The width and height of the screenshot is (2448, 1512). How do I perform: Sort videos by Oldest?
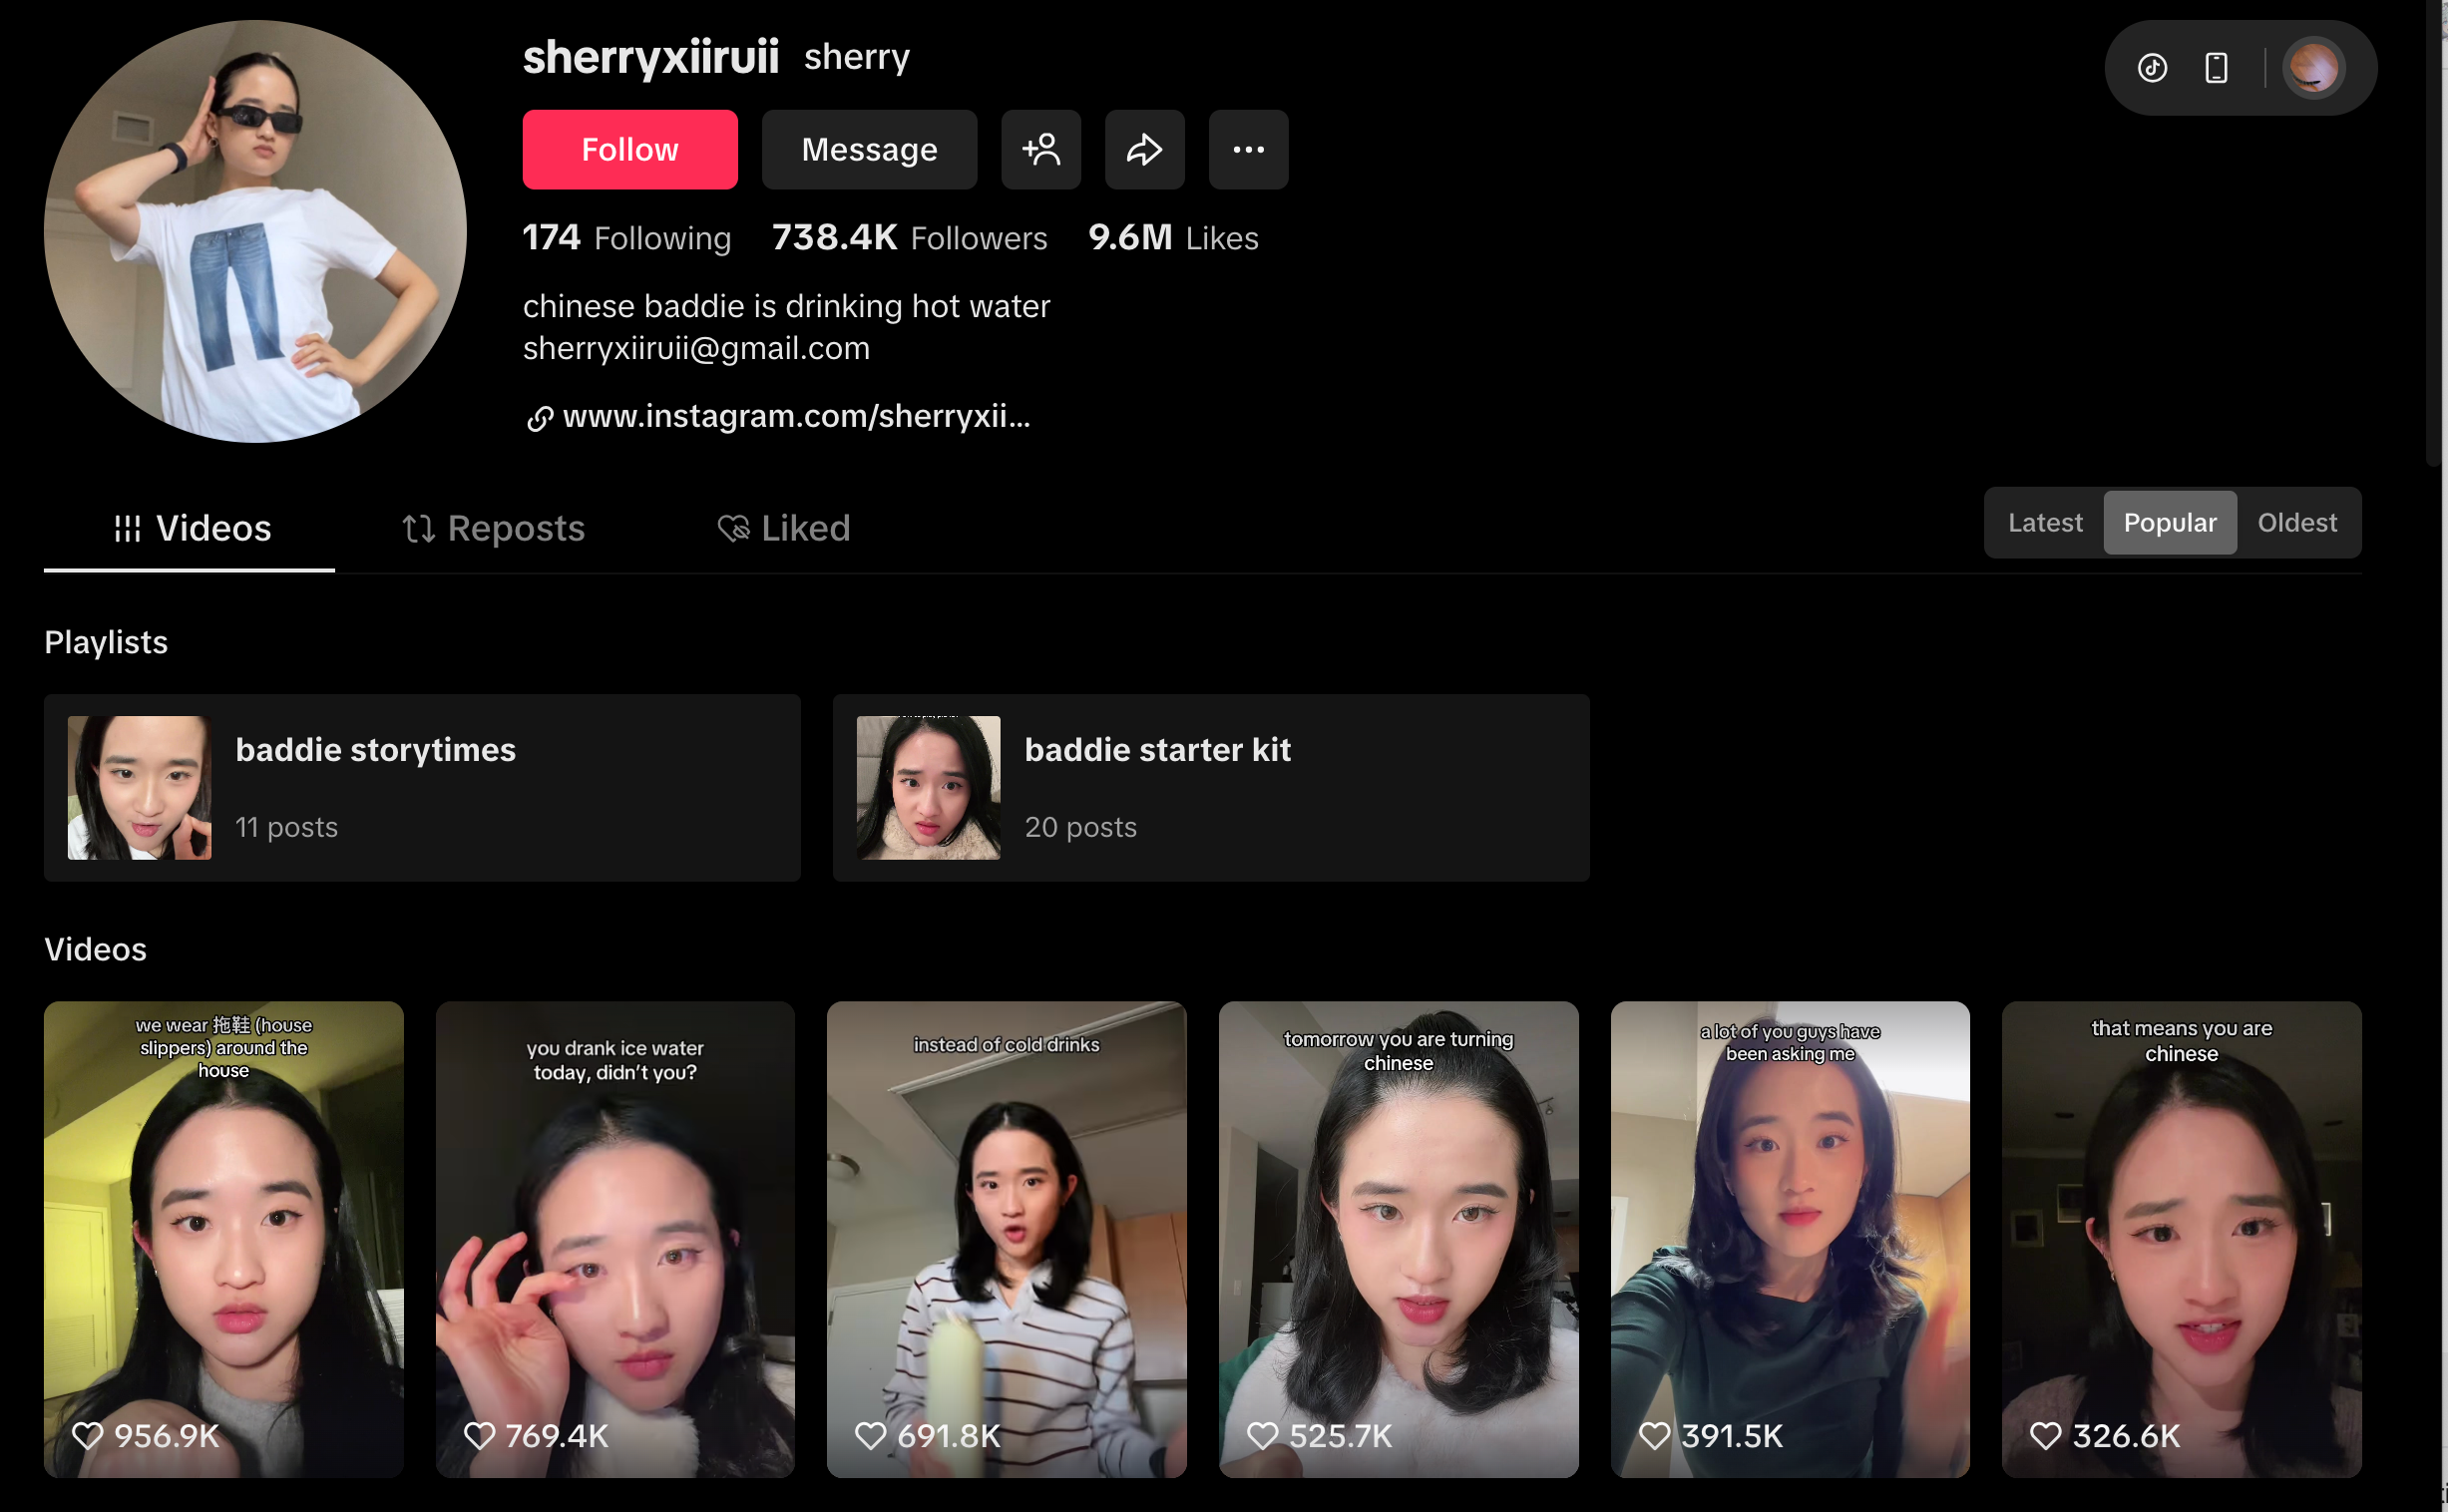[2296, 522]
